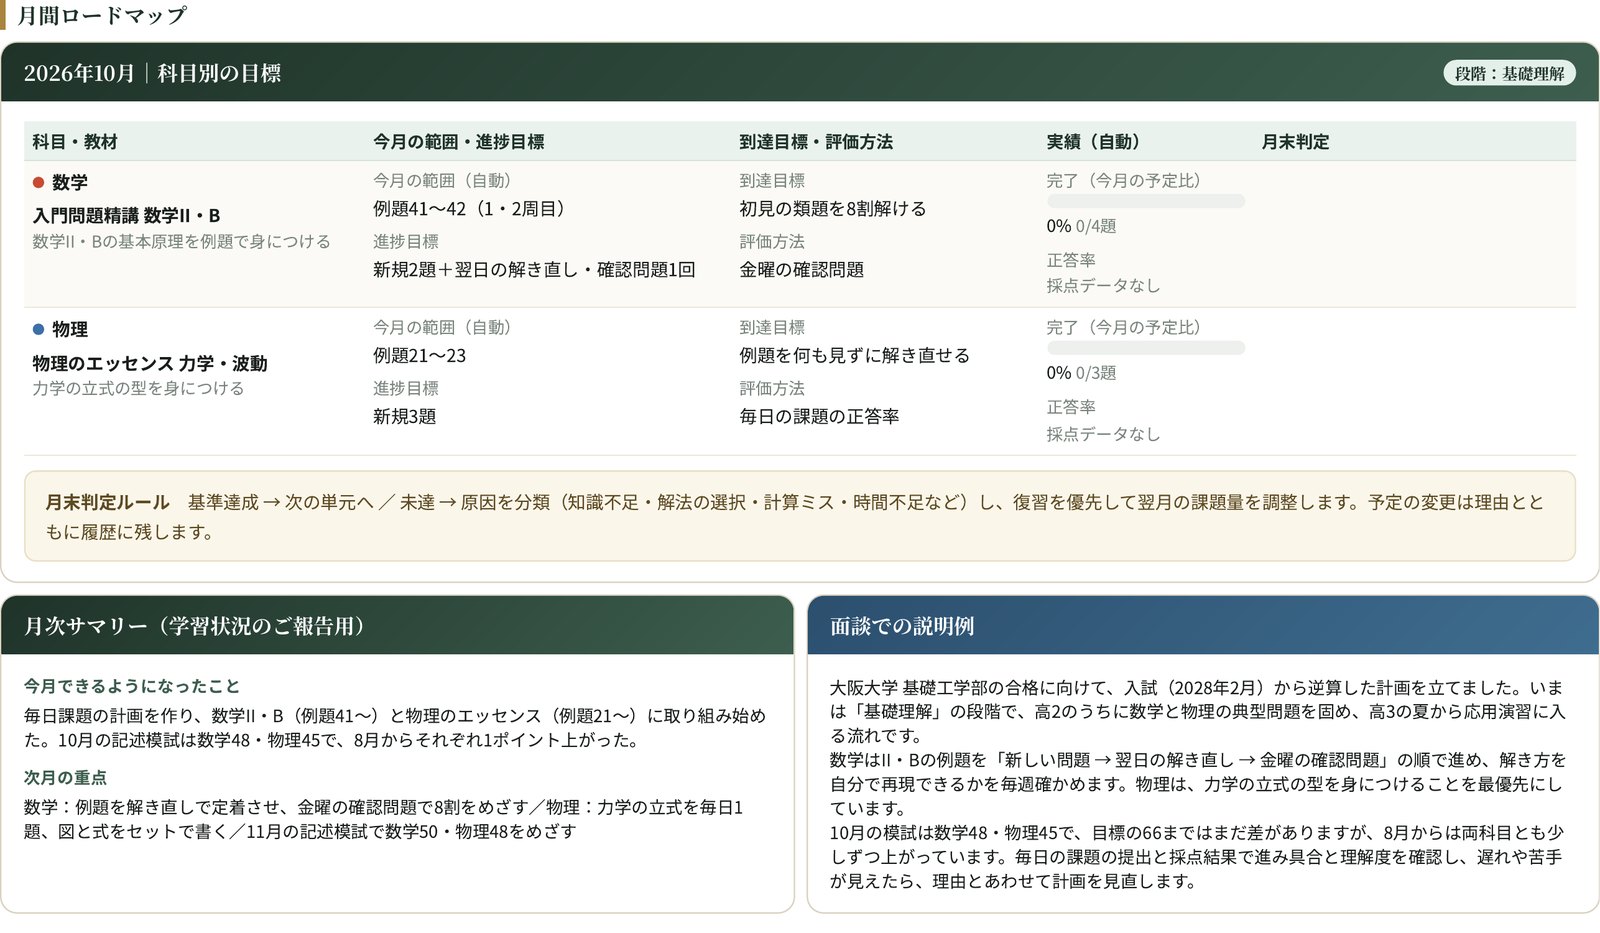
Task: Click the 数学 completion progress bar
Action: point(1145,201)
